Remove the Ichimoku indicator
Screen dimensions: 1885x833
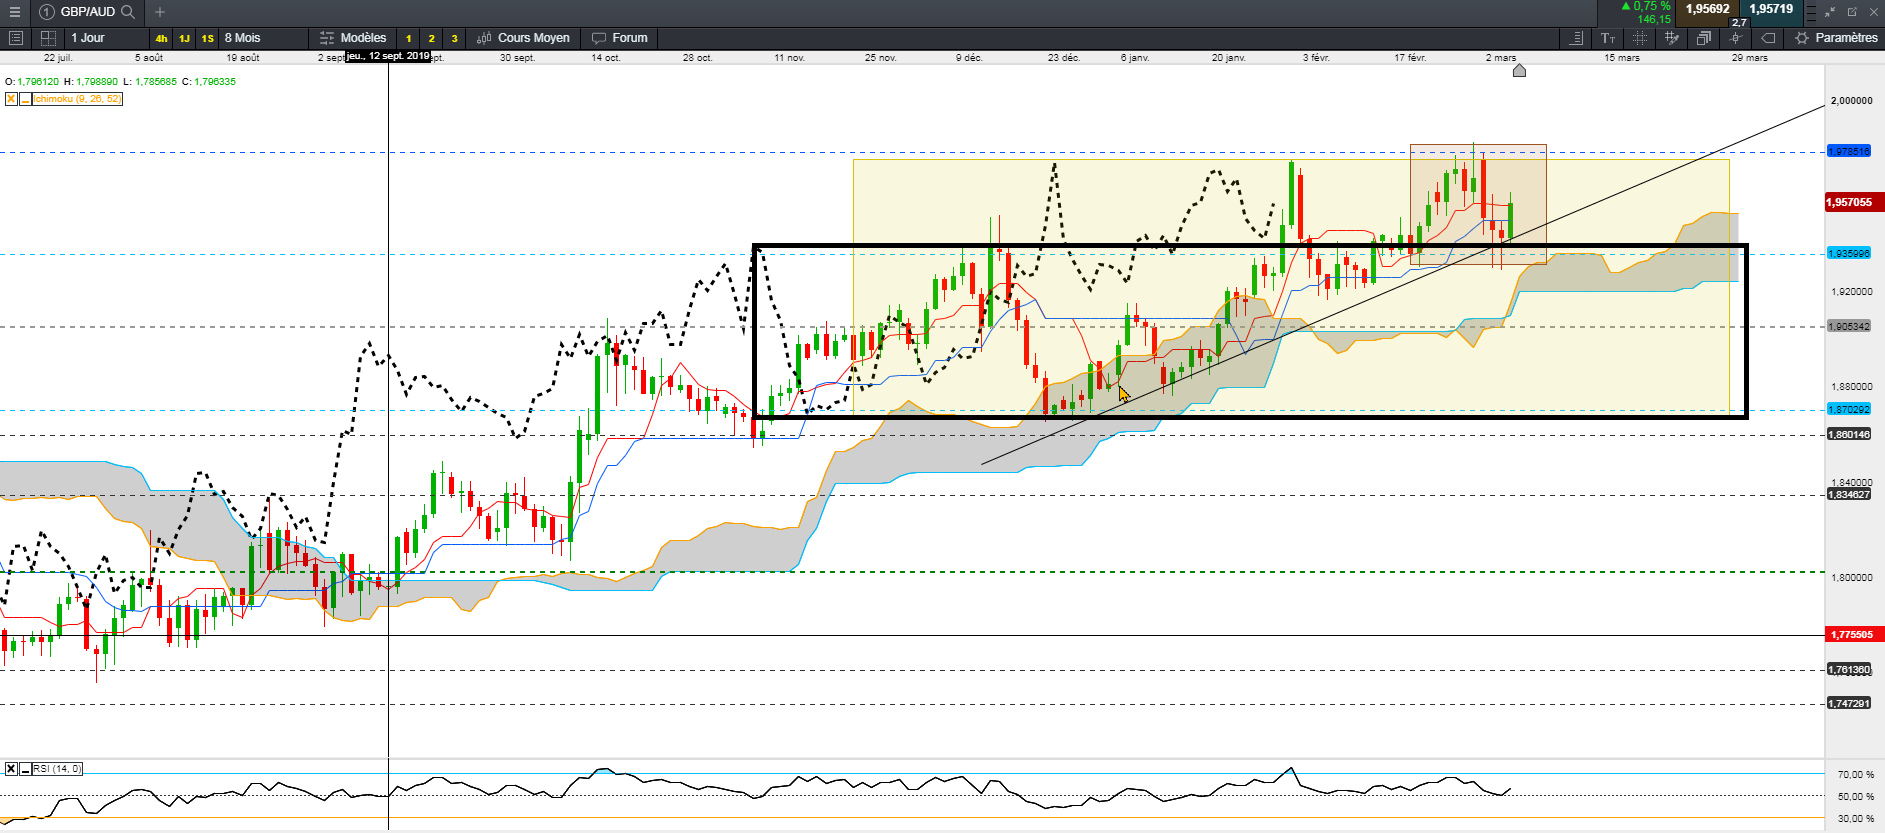tap(11, 99)
